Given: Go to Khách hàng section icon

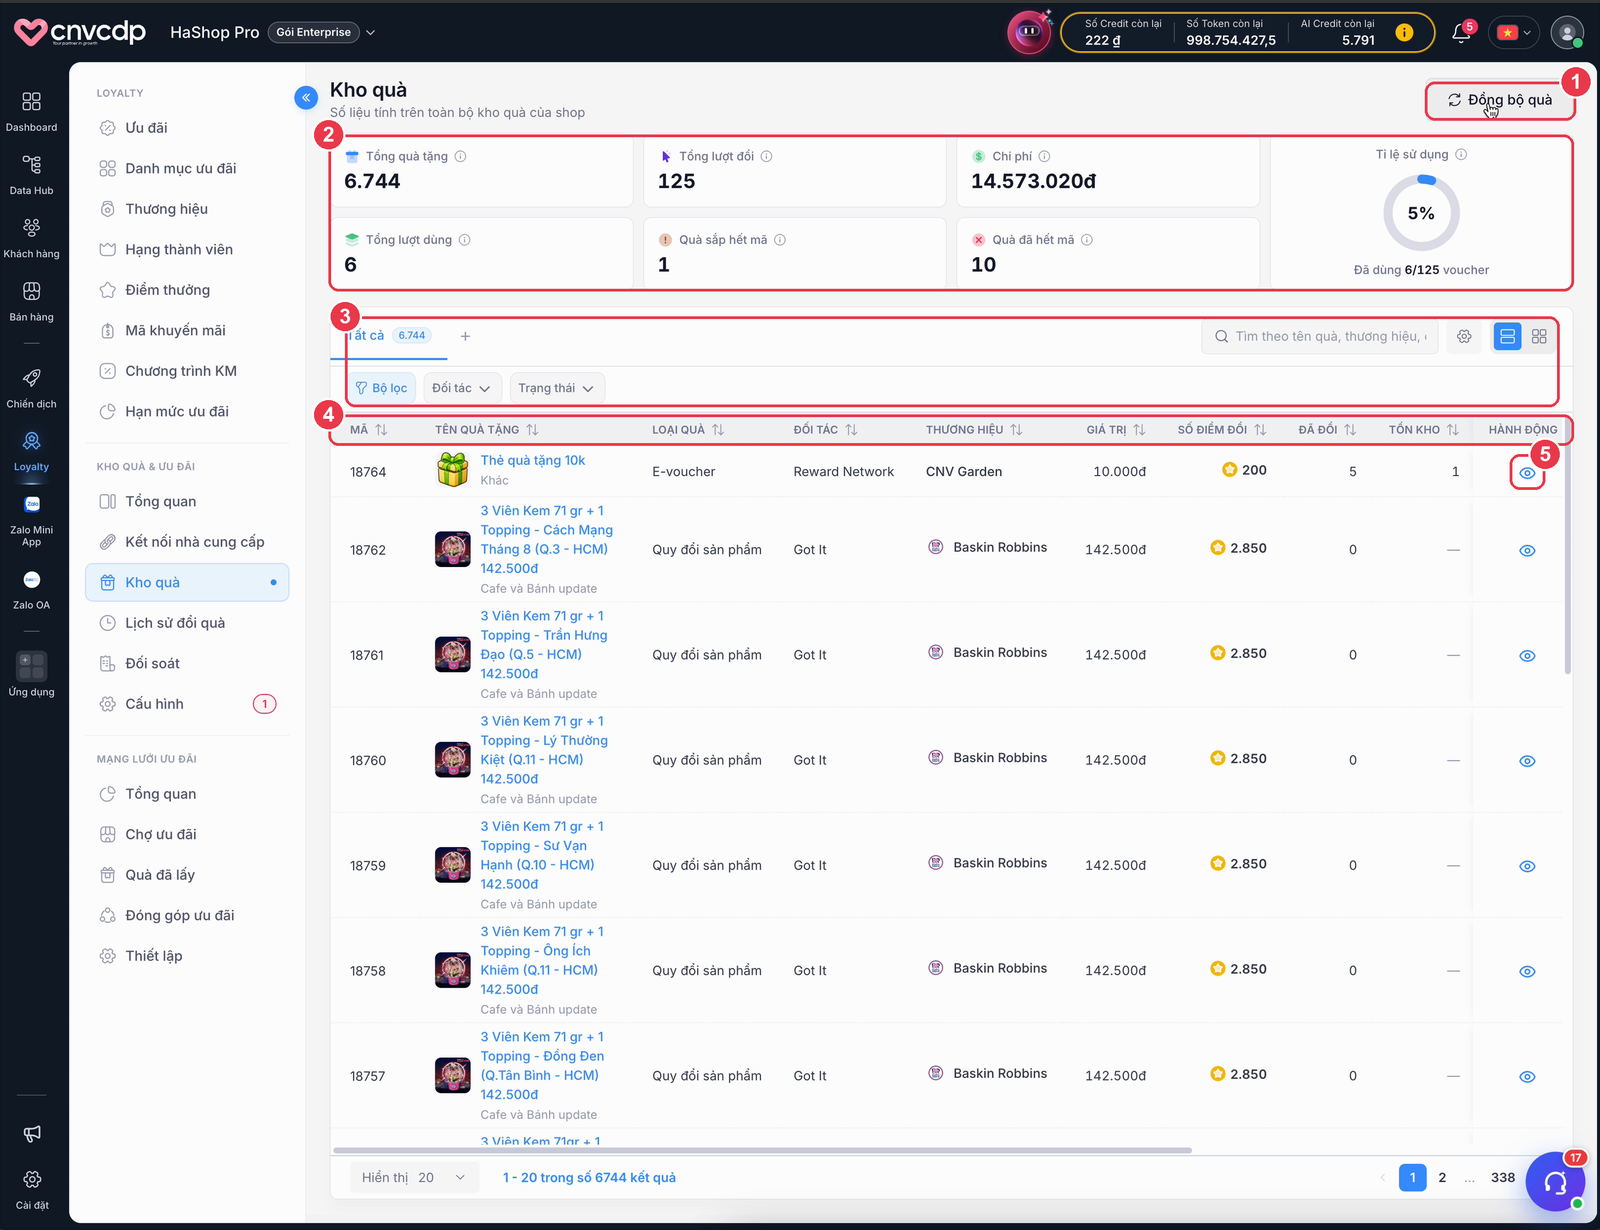Looking at the screenshot, I should click(31, 228).
